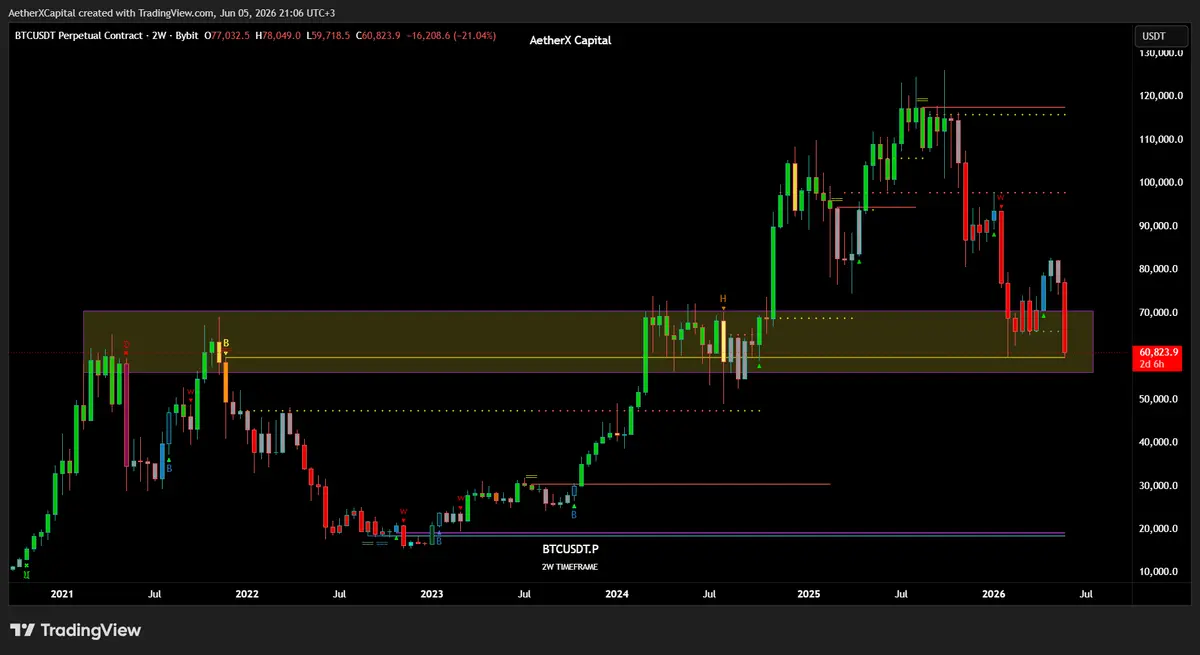Click the open value O77,032.5
The height and width of the screenshot is (655, 1200).
pyautogui.click(x=229, y=36)
